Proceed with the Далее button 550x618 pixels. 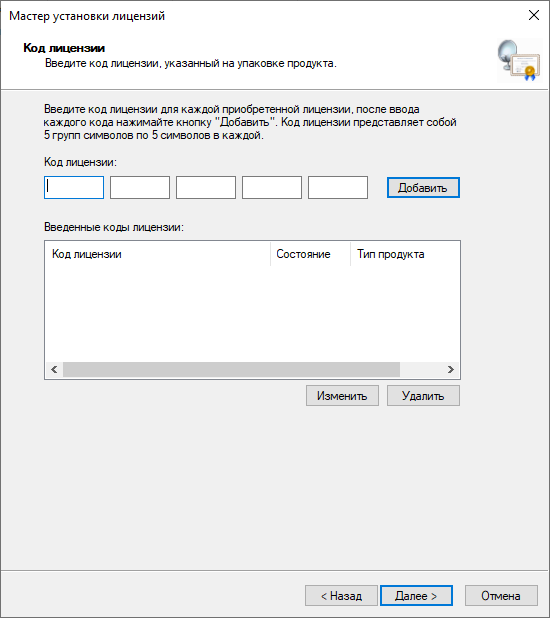click(416, 596)
